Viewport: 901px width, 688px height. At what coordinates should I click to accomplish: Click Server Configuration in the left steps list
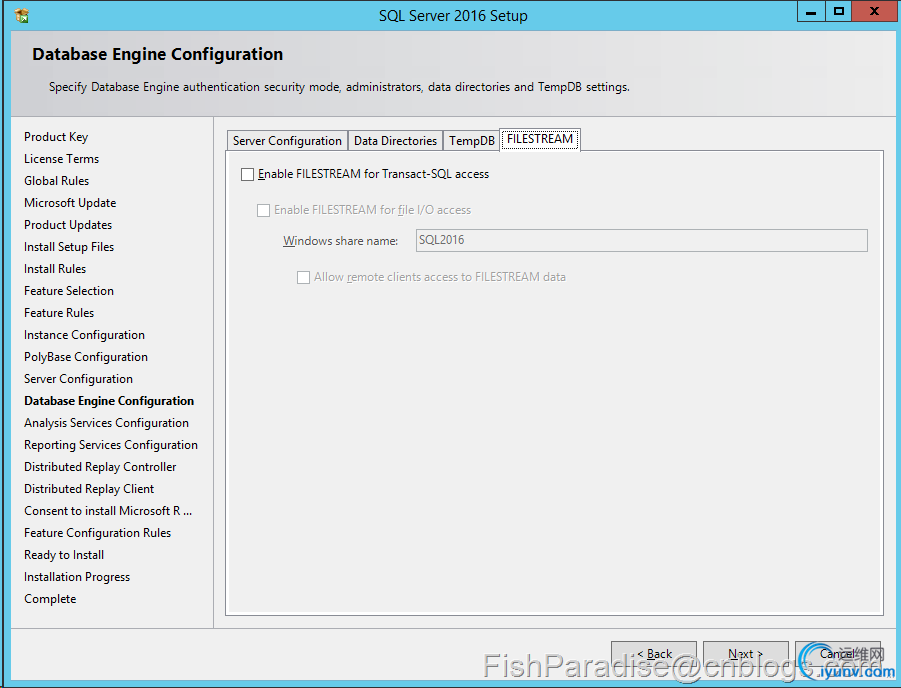pyautogui.click(x=79, y=379)
